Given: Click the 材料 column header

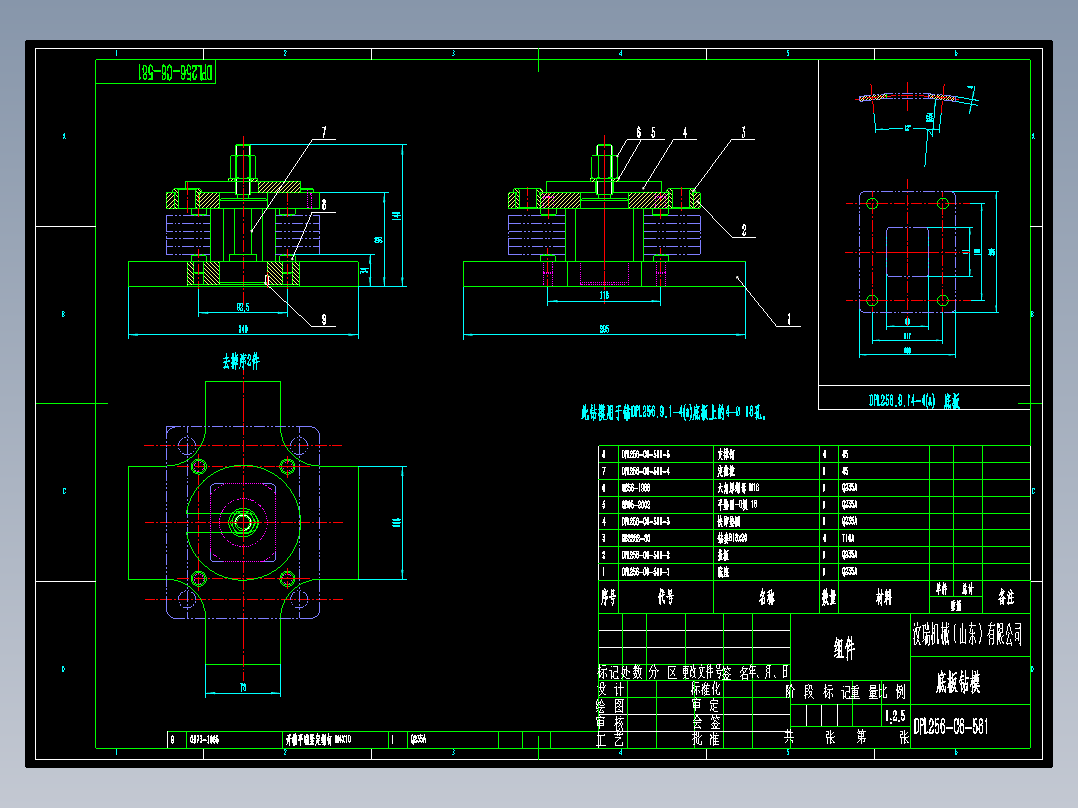Looking at the screenshot, I should [884, 597].
